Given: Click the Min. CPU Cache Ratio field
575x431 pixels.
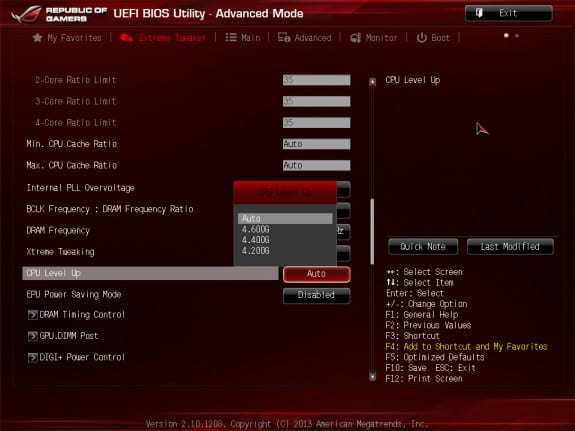Looking at the screenshot, I should pyautogui.click(x=316, y=144).
